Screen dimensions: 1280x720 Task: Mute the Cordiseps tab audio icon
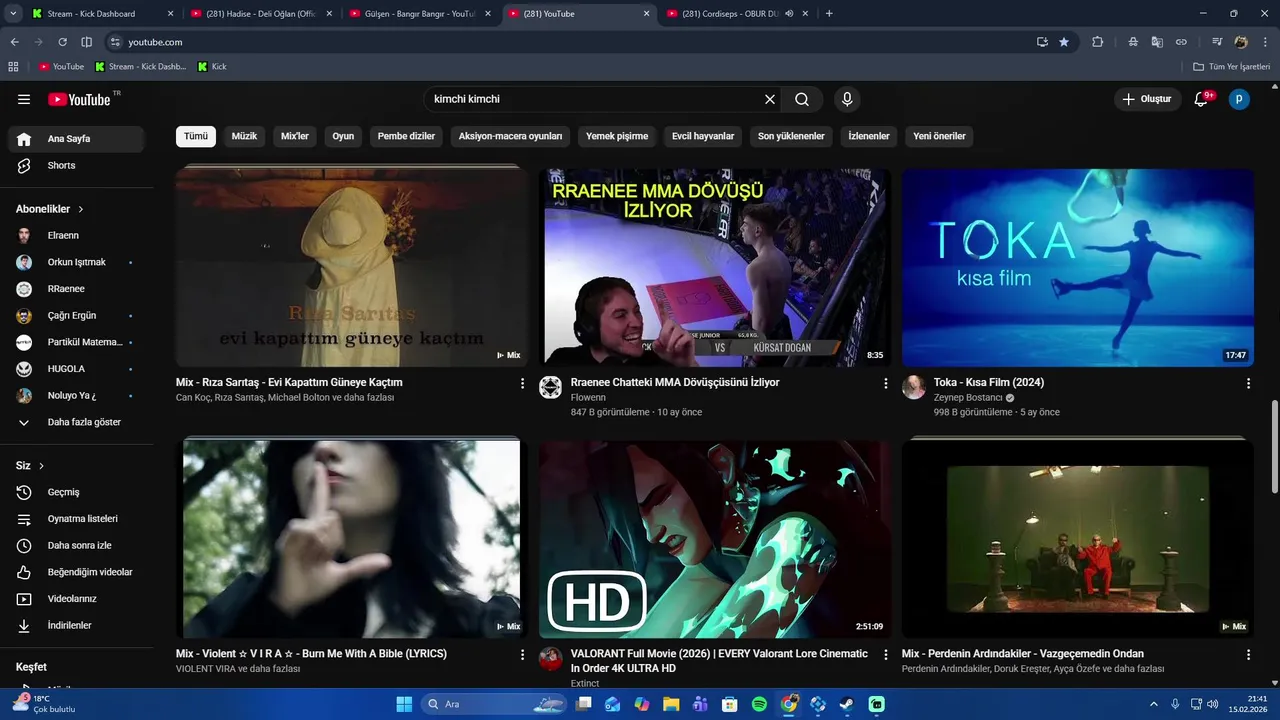789,13
